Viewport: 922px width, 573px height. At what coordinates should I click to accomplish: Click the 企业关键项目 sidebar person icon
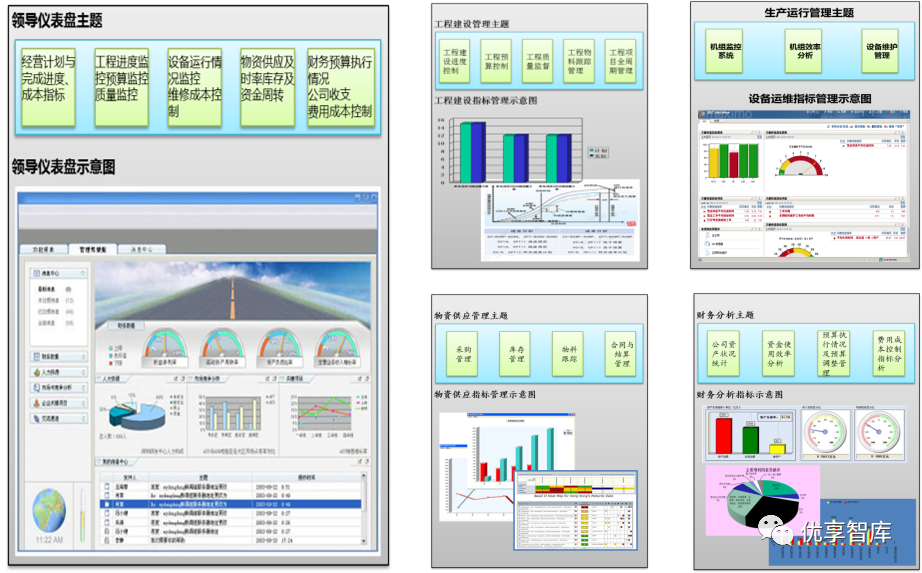36,403
